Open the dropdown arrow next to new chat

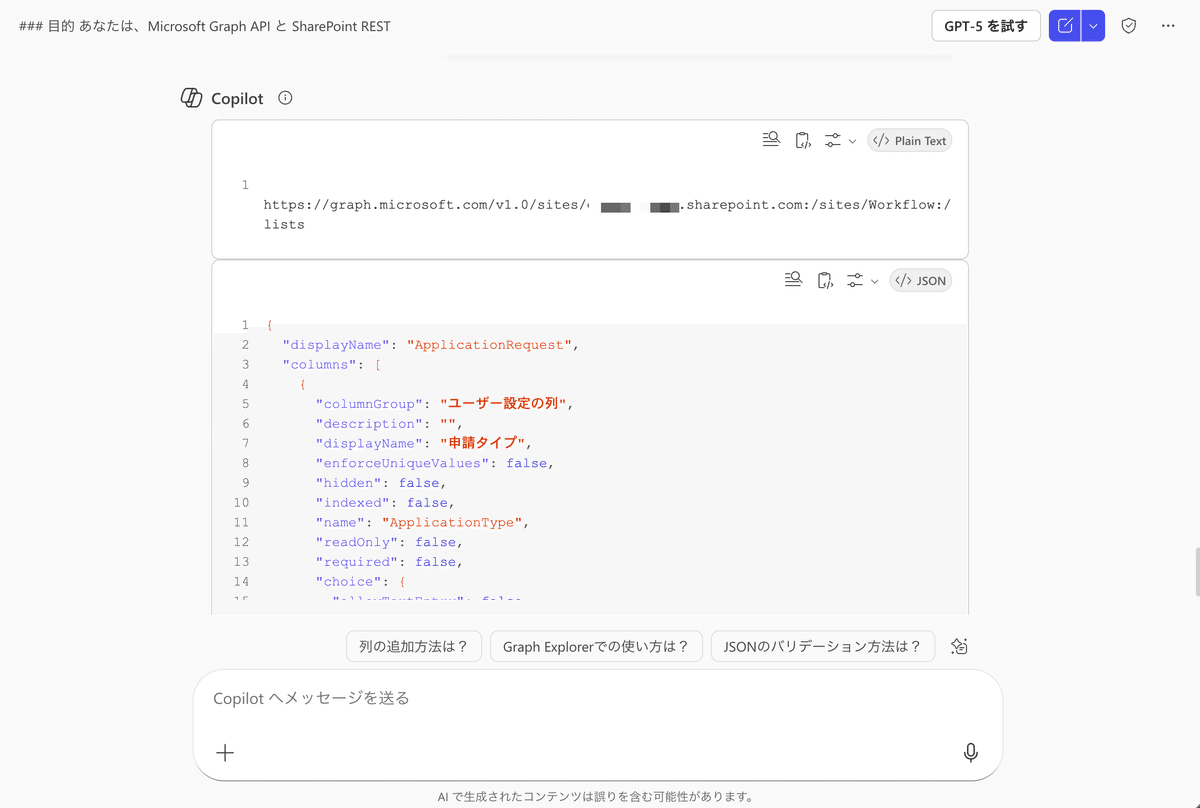point(1093,26)
